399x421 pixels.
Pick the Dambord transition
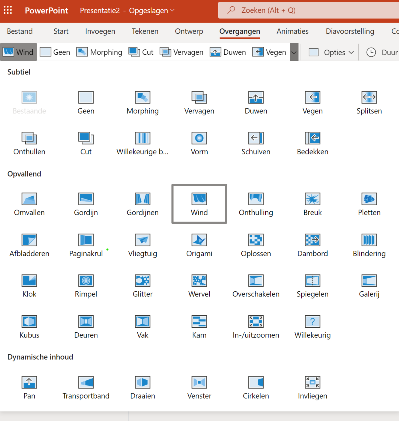point(312,245)
